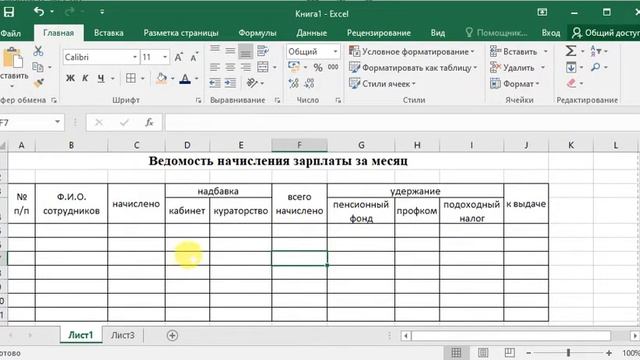Switch to the Разметка страницы tab

click(x=181, y=33)
